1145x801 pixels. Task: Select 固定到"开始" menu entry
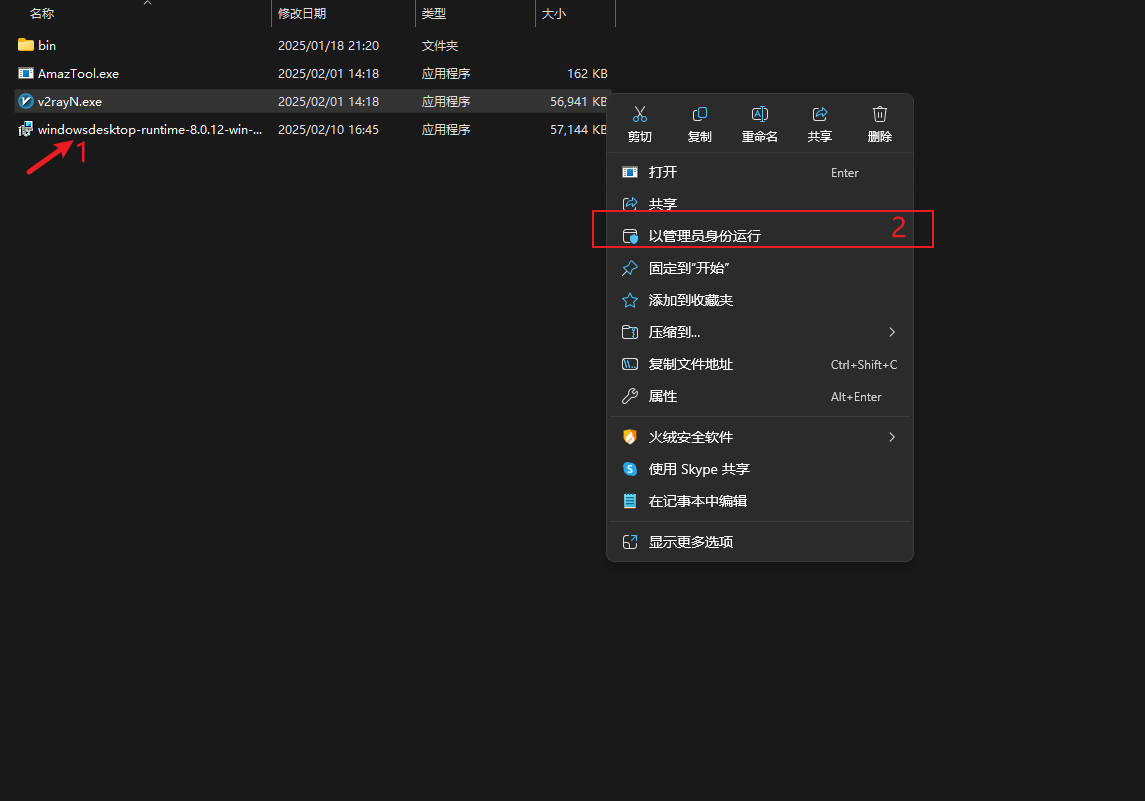pos(688,268)
